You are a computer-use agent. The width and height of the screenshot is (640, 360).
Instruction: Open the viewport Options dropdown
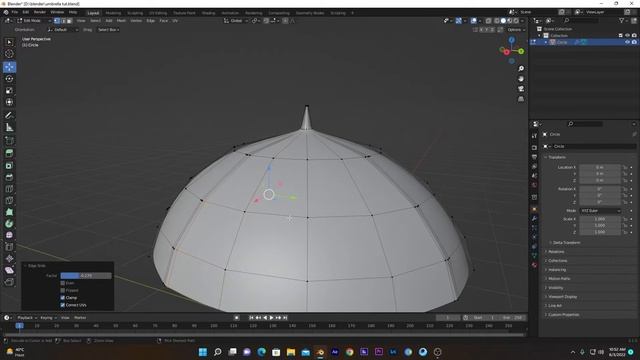[516, 30]
